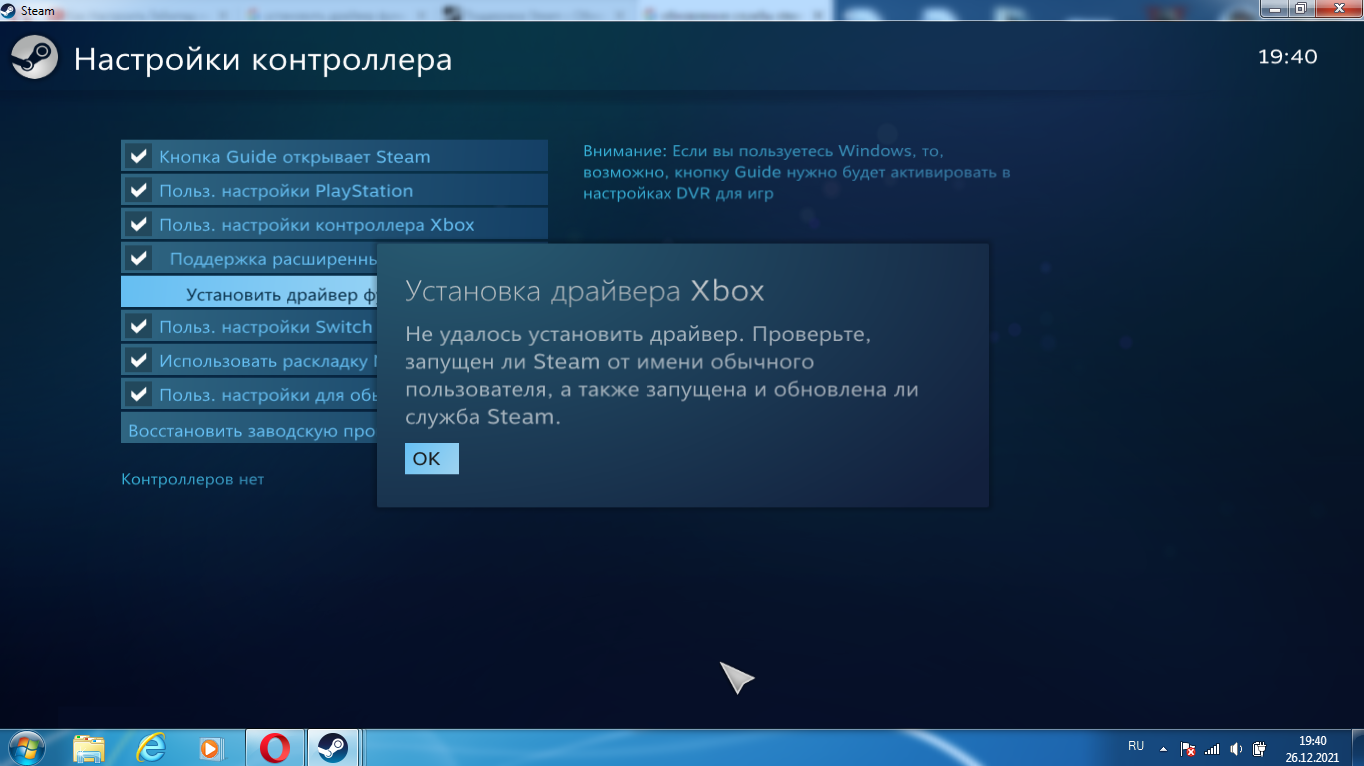Click Show Desktop strip at taskbar end
The height and width of the screenshot is (766, 1364).
click(1356, 748)
